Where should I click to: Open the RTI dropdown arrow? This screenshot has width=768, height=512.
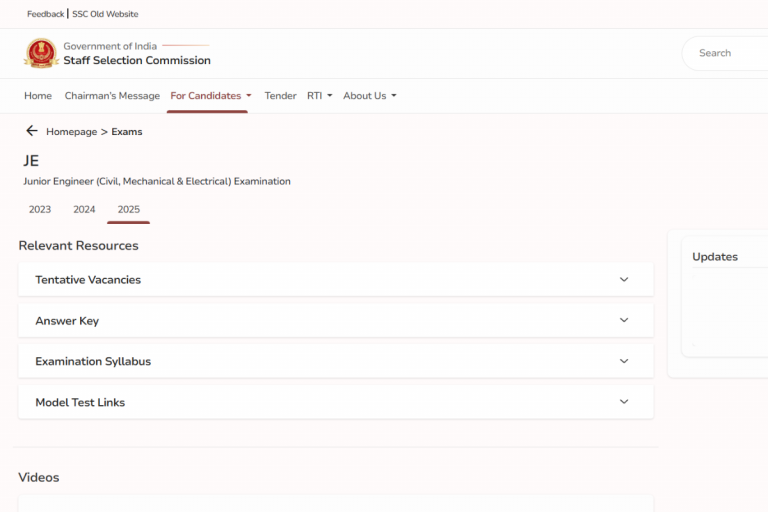tap(330, 96)
